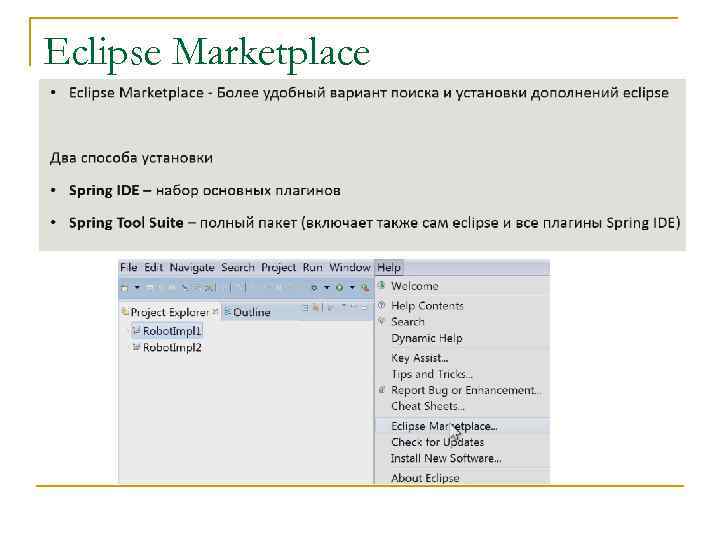Screen dimensions: 720x540
Task: Click the RobotImpl2 project icon
Action: (136, 347)
